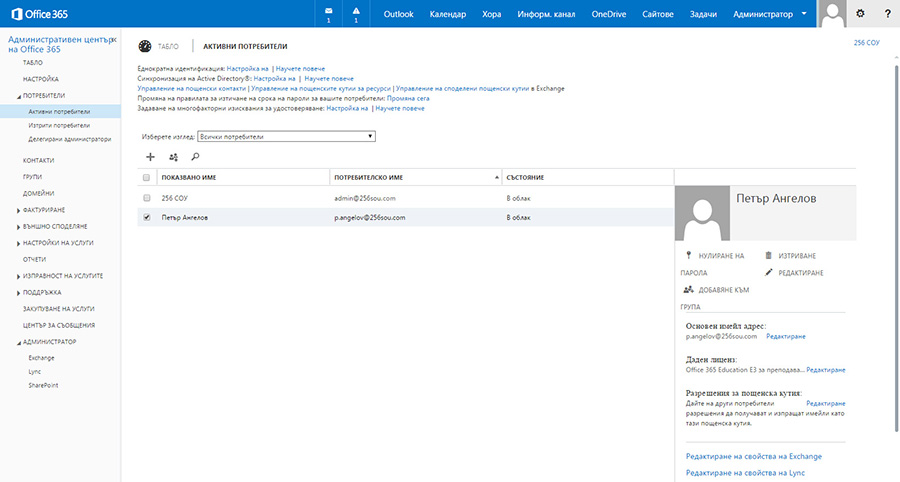The width and height of the screenshot is (900, 482).
Task: Click the delete user trash icon
Action: (x=769, y=255)
